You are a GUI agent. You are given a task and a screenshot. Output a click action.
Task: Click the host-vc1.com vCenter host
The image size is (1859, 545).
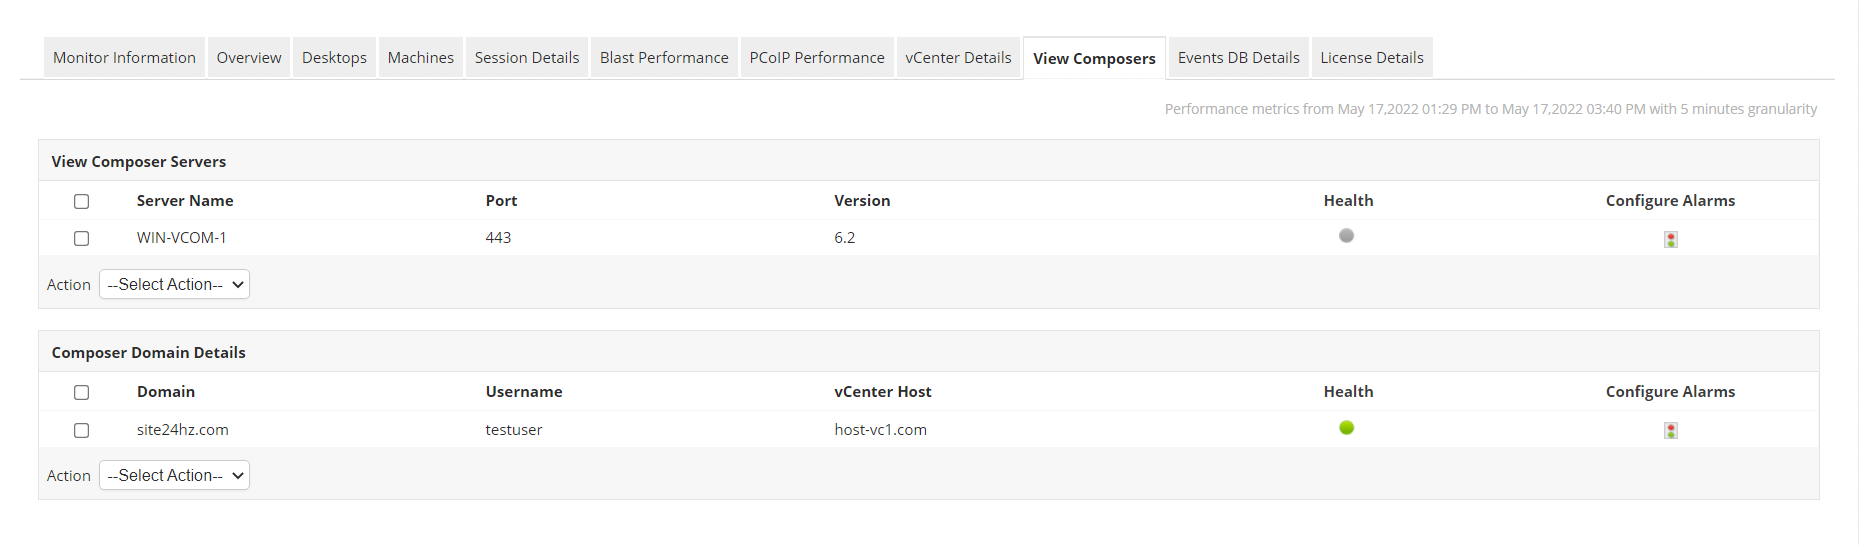[880, 430]
